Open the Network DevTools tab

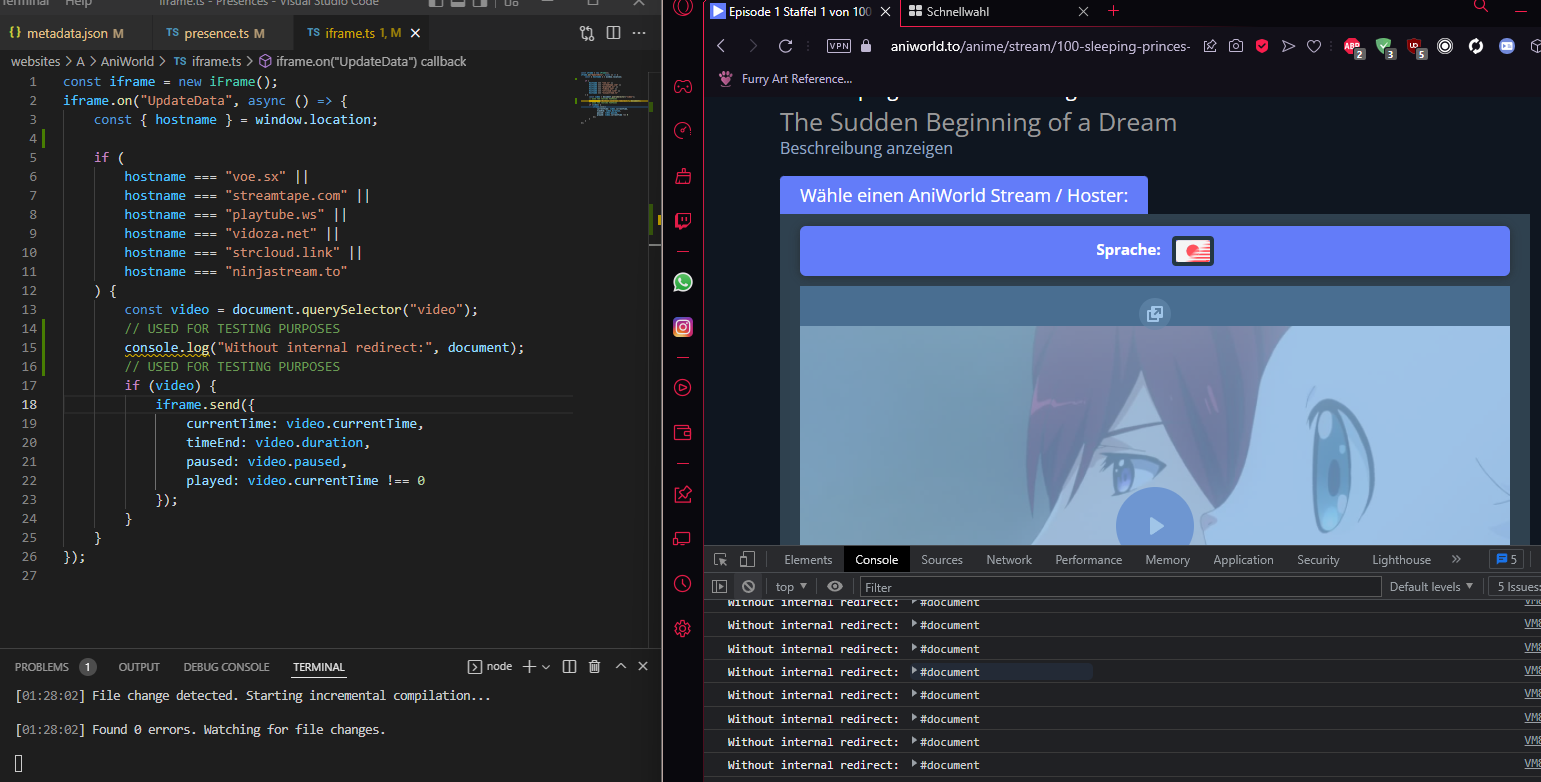coord(1009,560)
